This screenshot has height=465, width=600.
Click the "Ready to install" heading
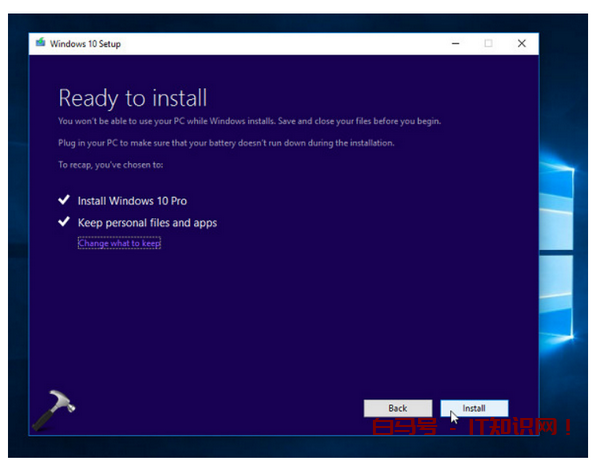[132, 98]
